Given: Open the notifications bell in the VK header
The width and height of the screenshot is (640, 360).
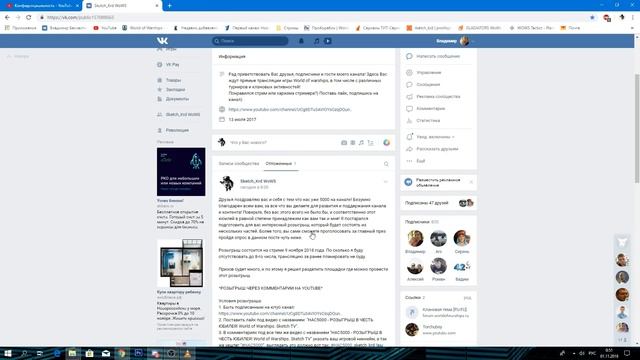Looking at the screenshot, I should (301, 41).
